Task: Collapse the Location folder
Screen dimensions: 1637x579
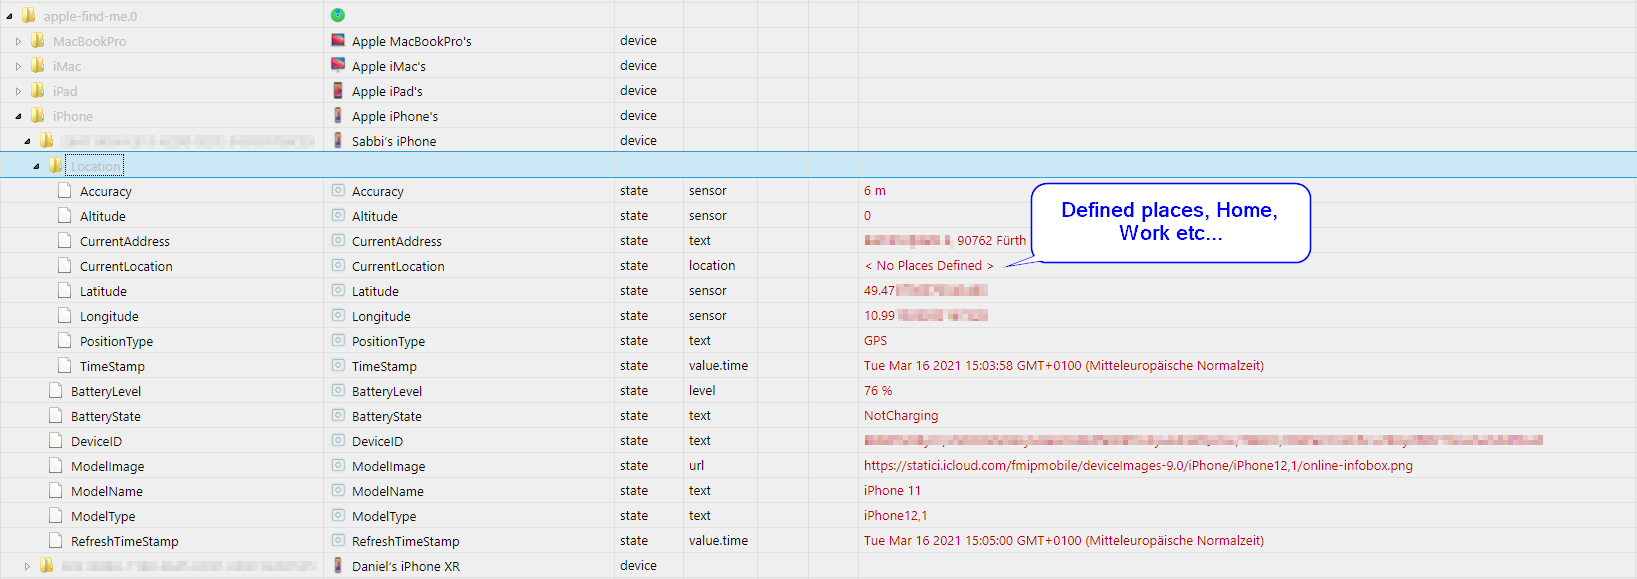Action: point(36,166)
